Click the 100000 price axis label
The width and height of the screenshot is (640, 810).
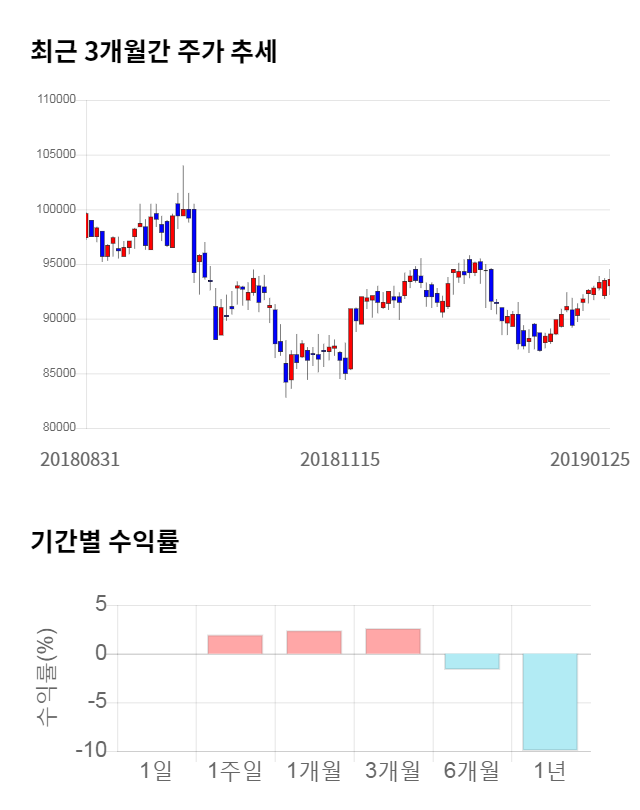56,209
